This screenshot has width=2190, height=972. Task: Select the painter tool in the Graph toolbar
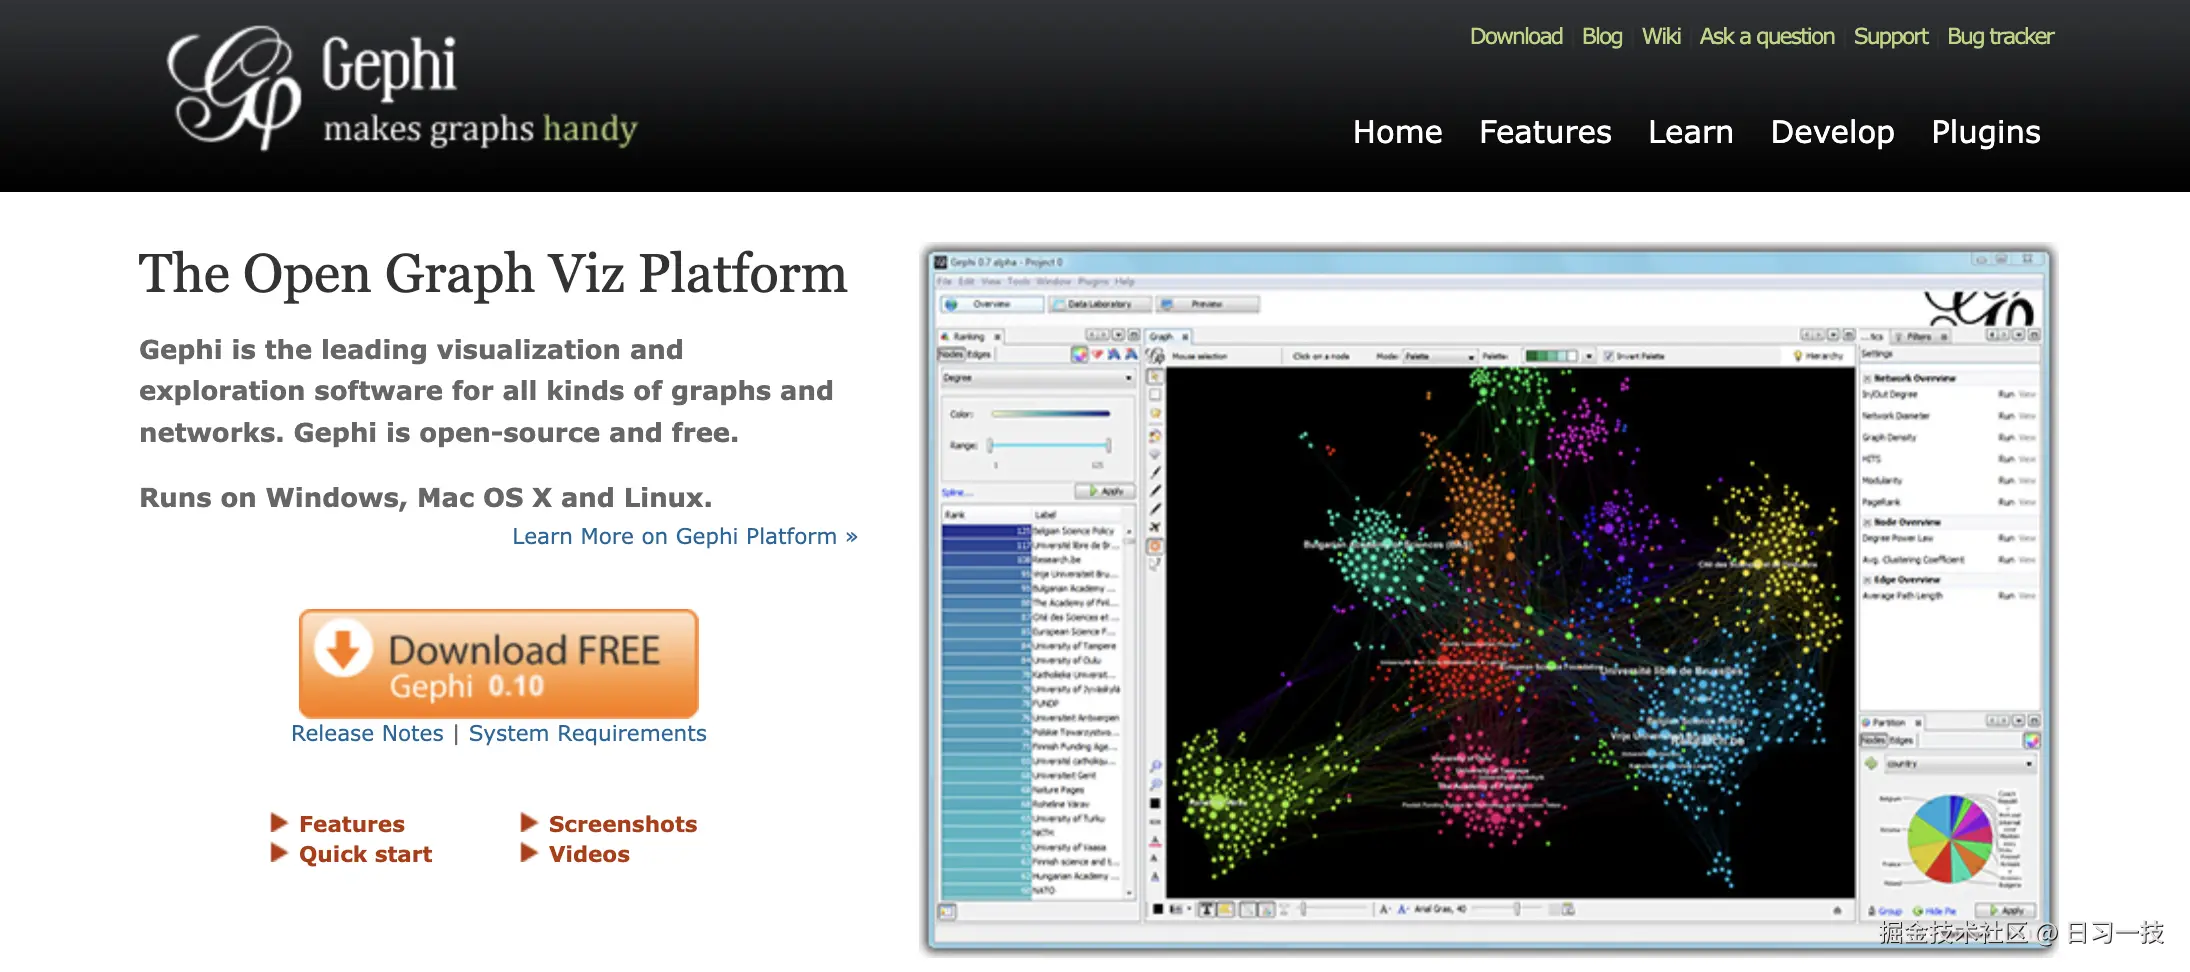pyautogui.click(x=1155, y=432)
